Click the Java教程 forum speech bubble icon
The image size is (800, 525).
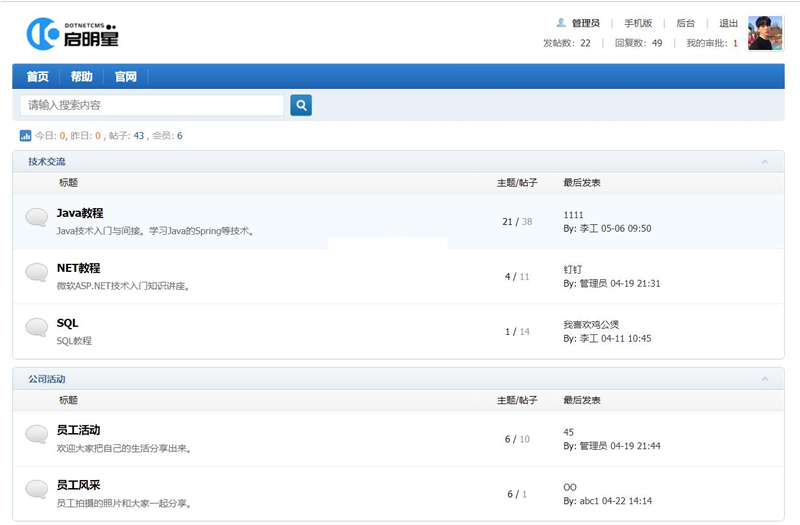[37, 217]
